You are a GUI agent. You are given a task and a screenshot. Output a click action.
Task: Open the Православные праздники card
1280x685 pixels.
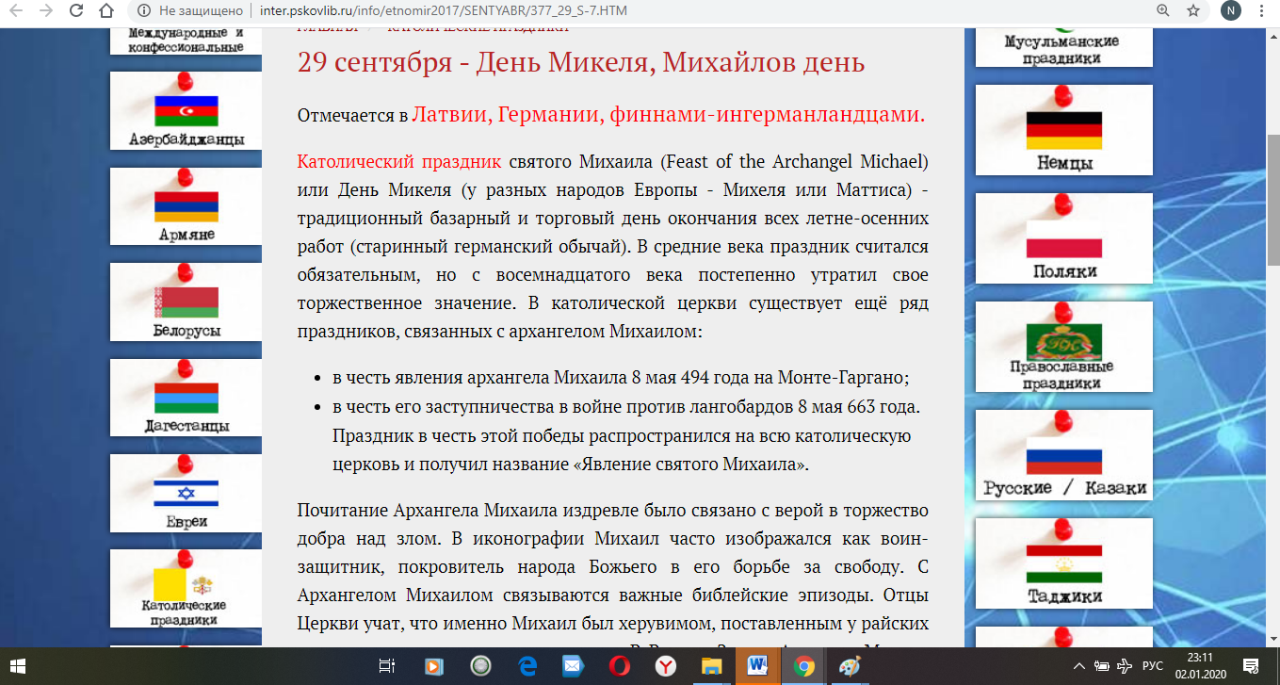pos(1064,347)
